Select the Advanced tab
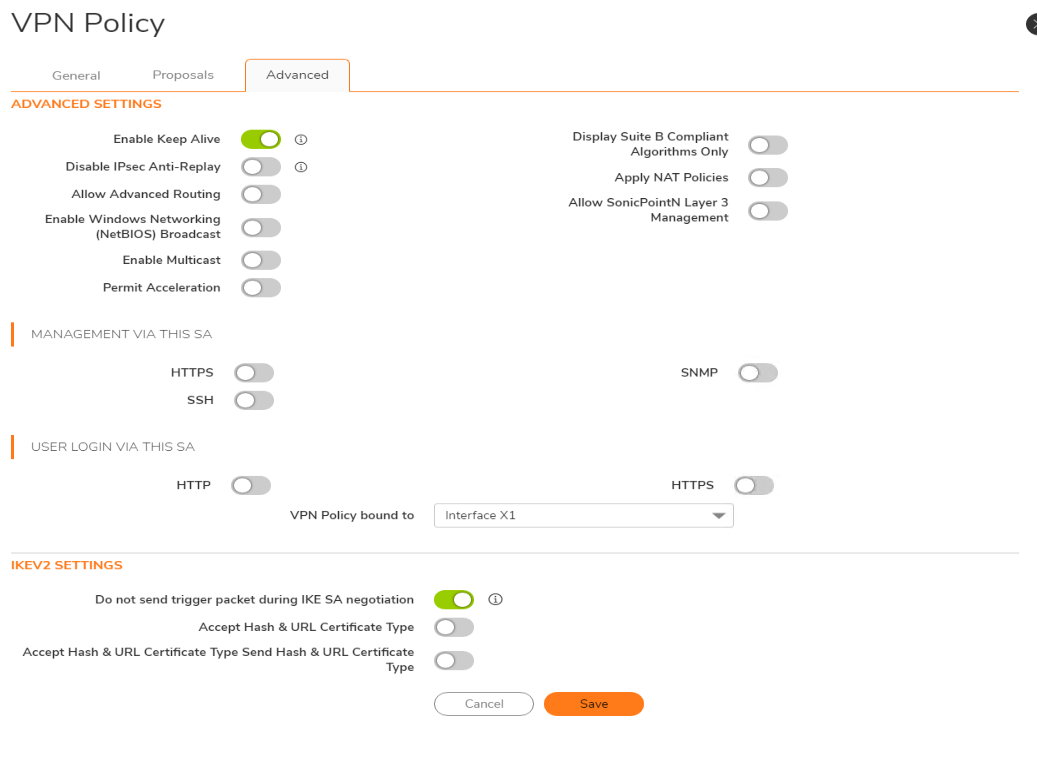The image size is (1037, 762). click(297, 75)
